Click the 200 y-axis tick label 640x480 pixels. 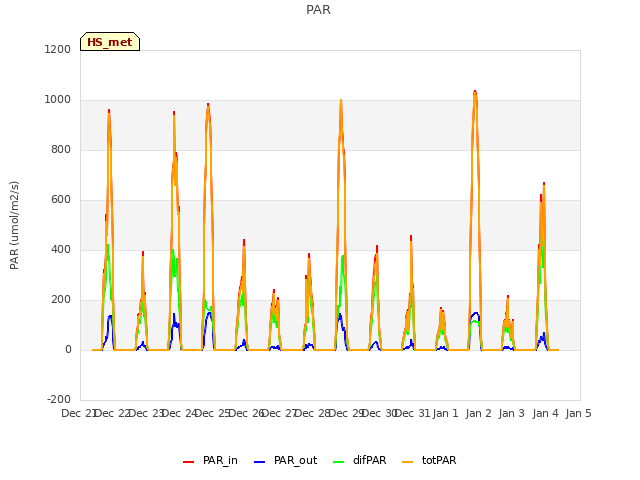point(61,300)
